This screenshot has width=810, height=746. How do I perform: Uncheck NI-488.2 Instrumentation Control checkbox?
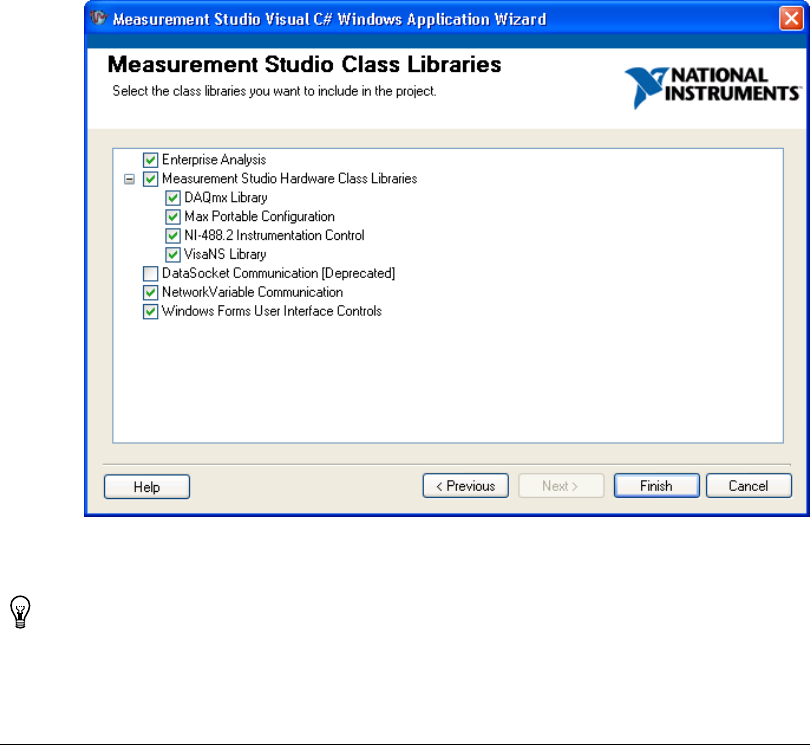(x=173, y=236)
